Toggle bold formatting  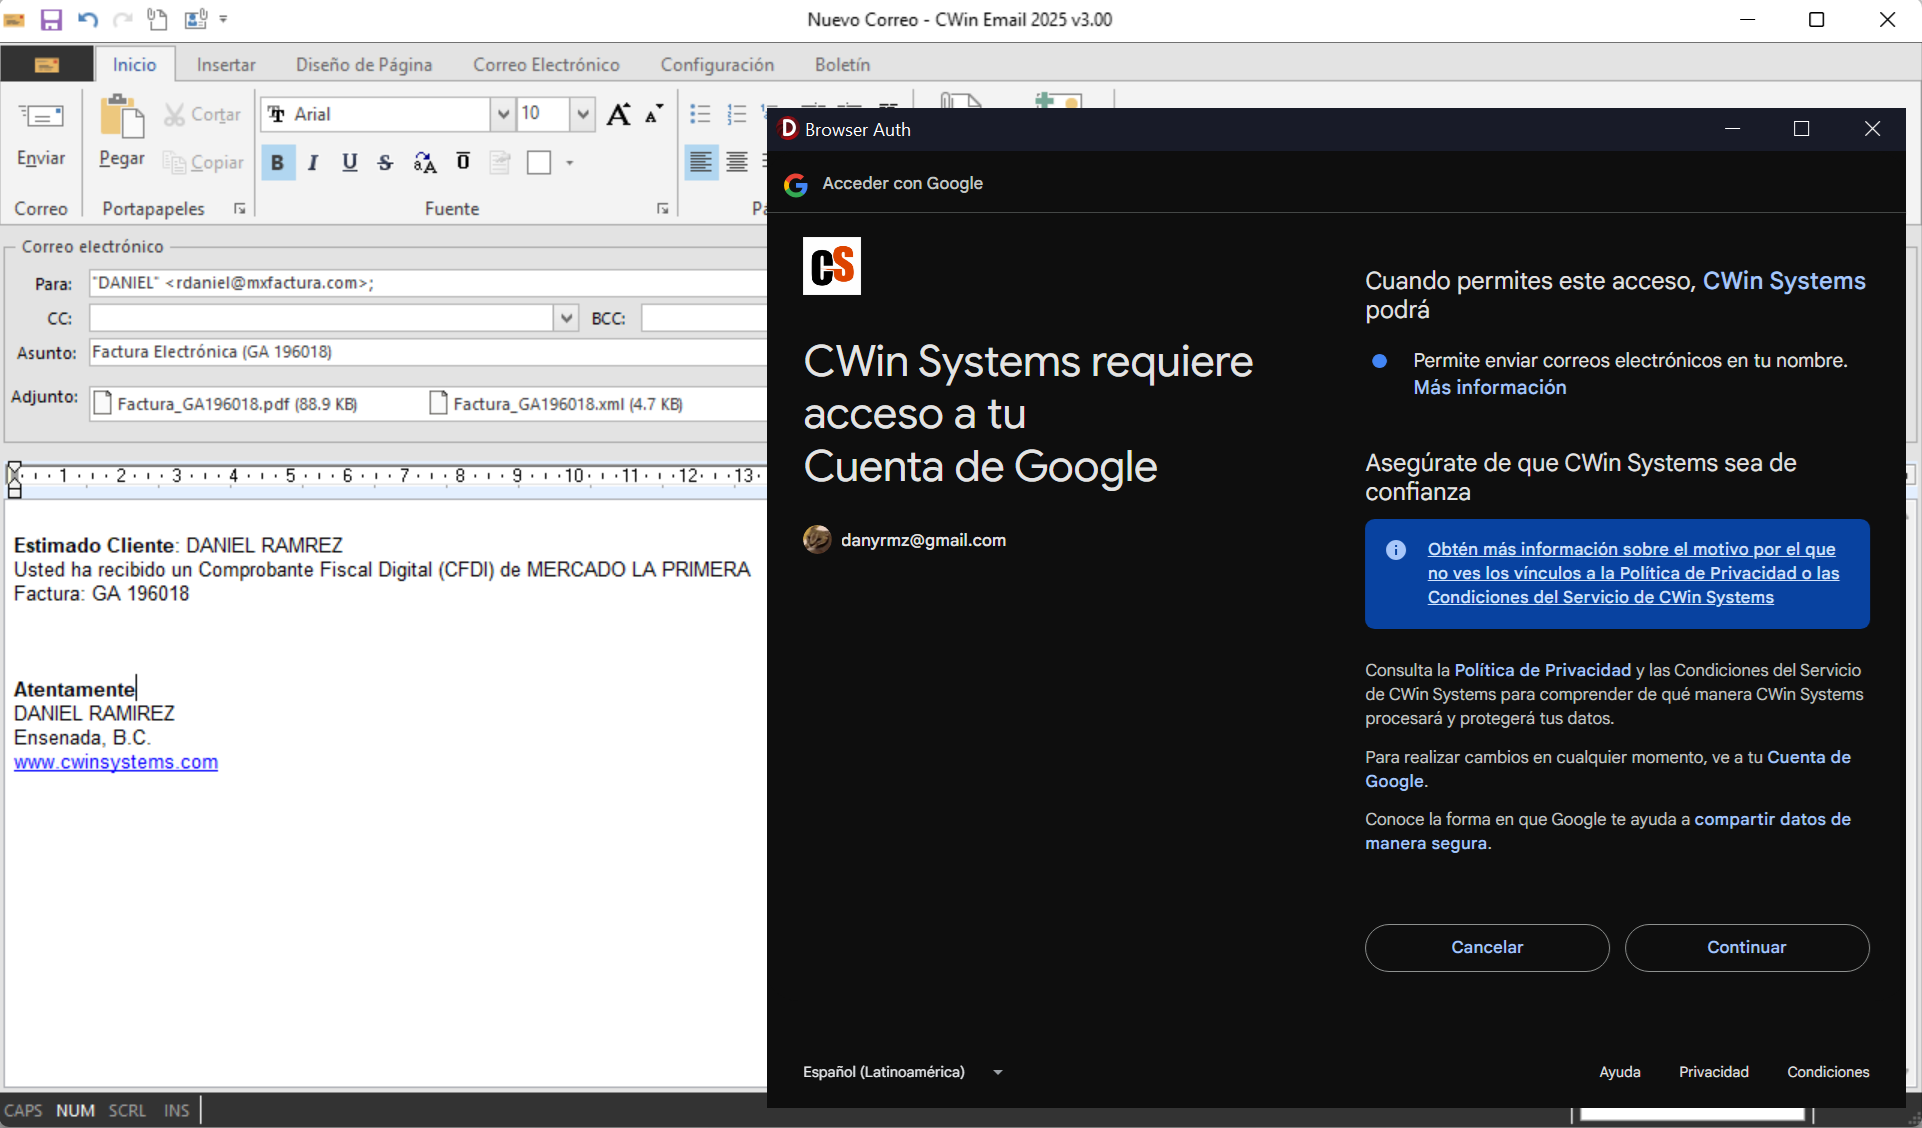point(278,163)
